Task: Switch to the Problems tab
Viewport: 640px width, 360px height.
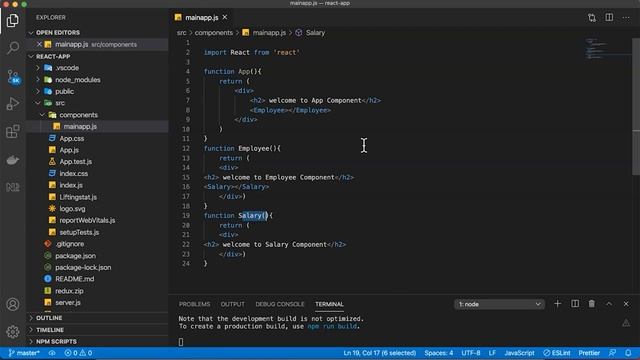Action: pyautogui.click(x=194, y=304)
